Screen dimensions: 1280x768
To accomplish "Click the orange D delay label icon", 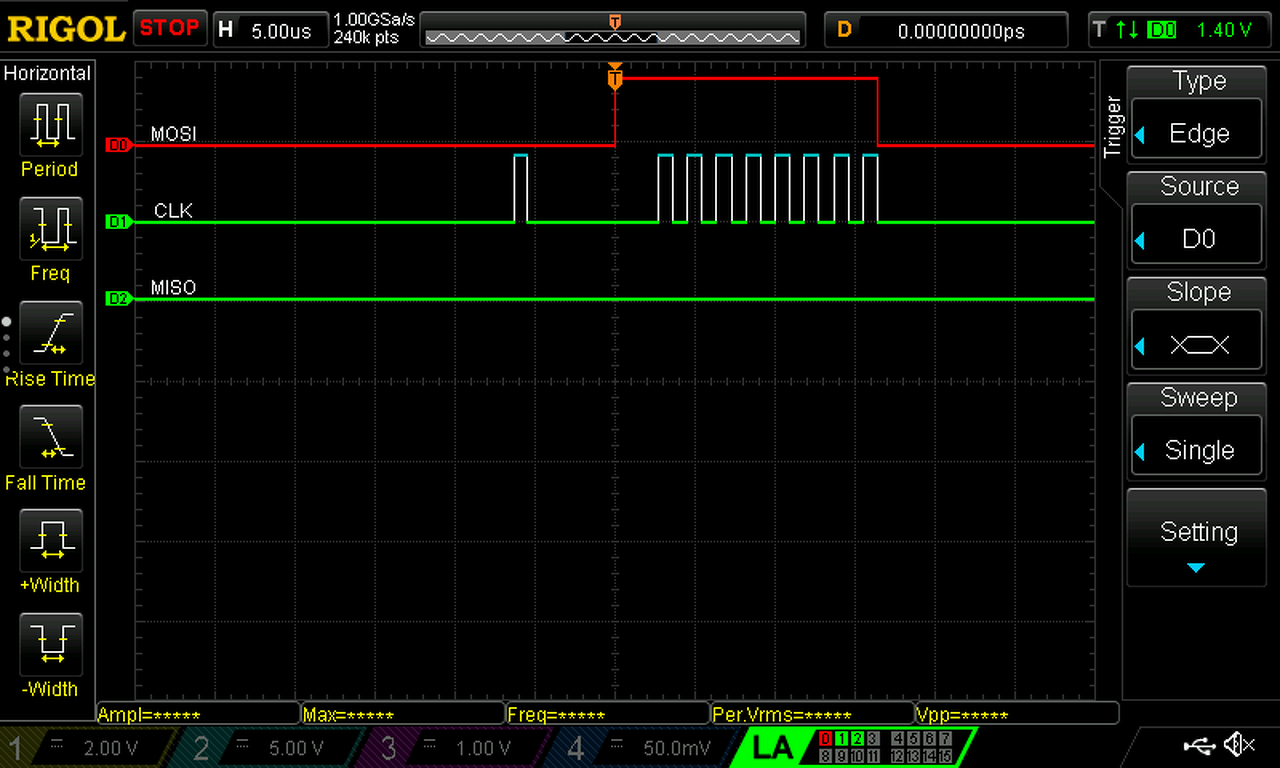I will (844, 30).
